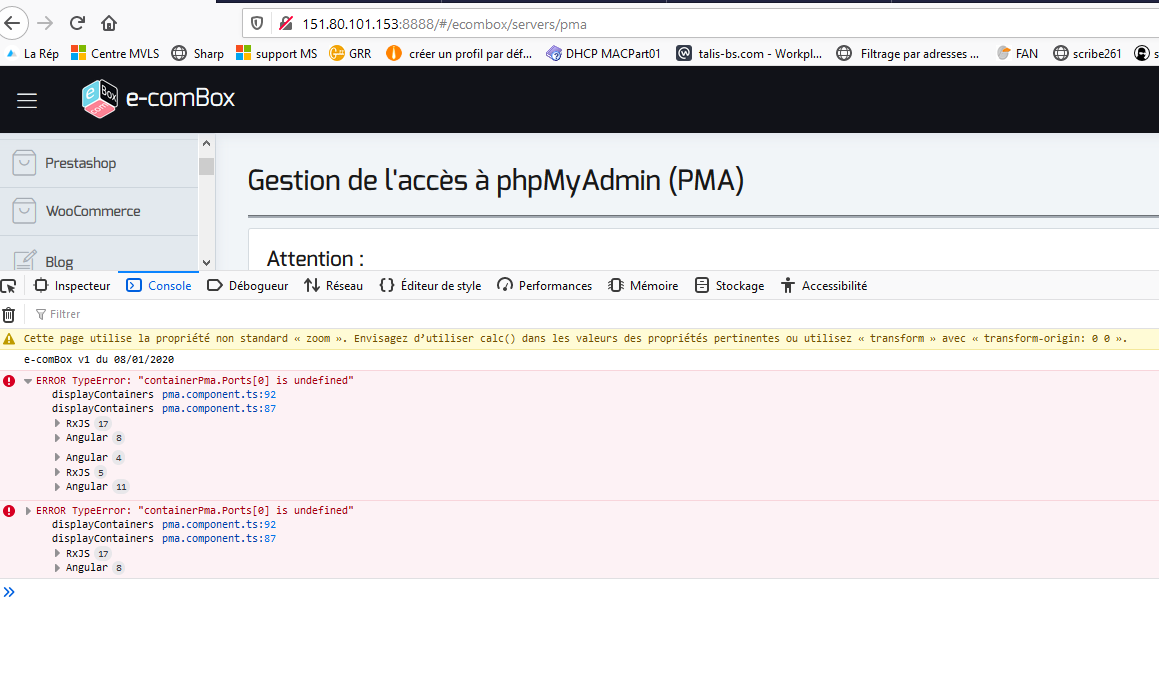Switch to the Mémoire tab
1159x678 pixels.
(643, 285)
